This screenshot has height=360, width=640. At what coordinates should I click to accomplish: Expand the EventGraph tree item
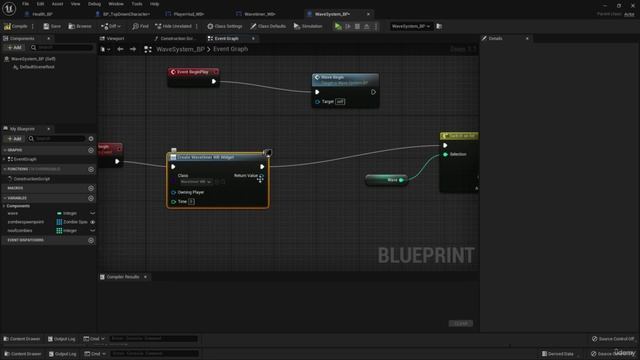pyautogui.click(x=4, y=159)
